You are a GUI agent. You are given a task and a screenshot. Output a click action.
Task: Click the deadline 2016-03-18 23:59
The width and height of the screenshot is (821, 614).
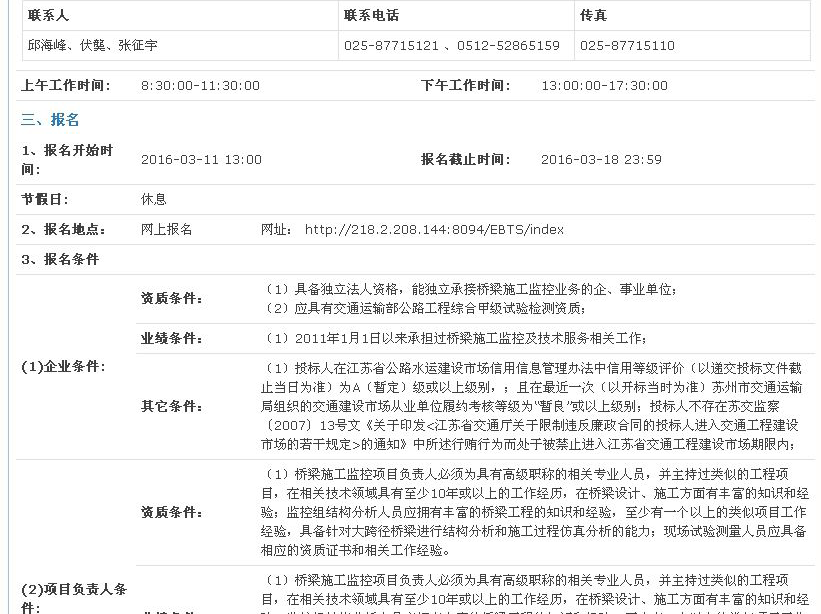pyautogui.click(x=601, y=159)
